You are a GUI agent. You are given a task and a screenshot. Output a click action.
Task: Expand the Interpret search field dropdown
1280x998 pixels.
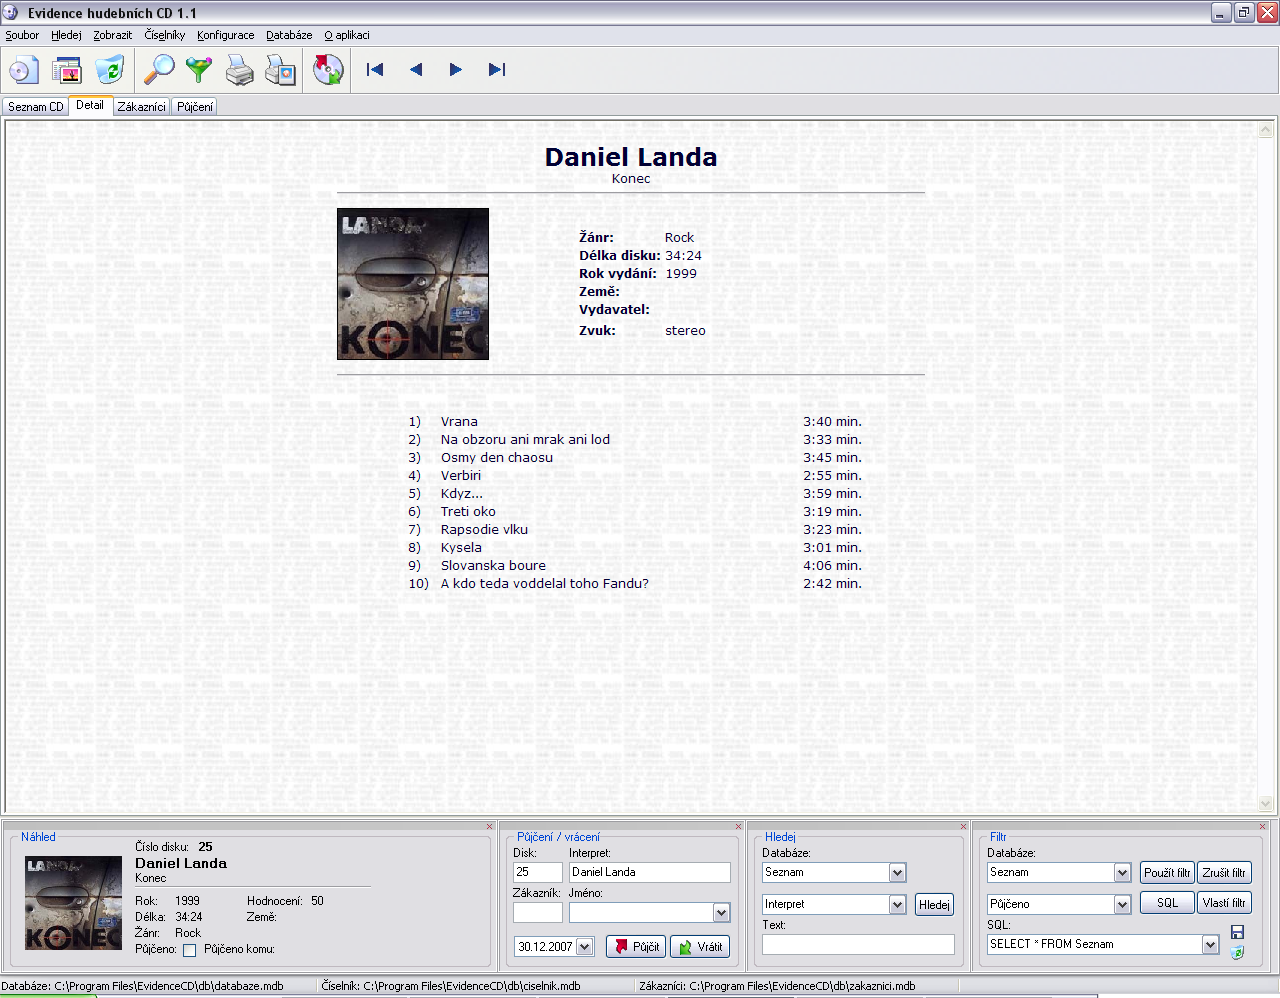click(897, 905)
